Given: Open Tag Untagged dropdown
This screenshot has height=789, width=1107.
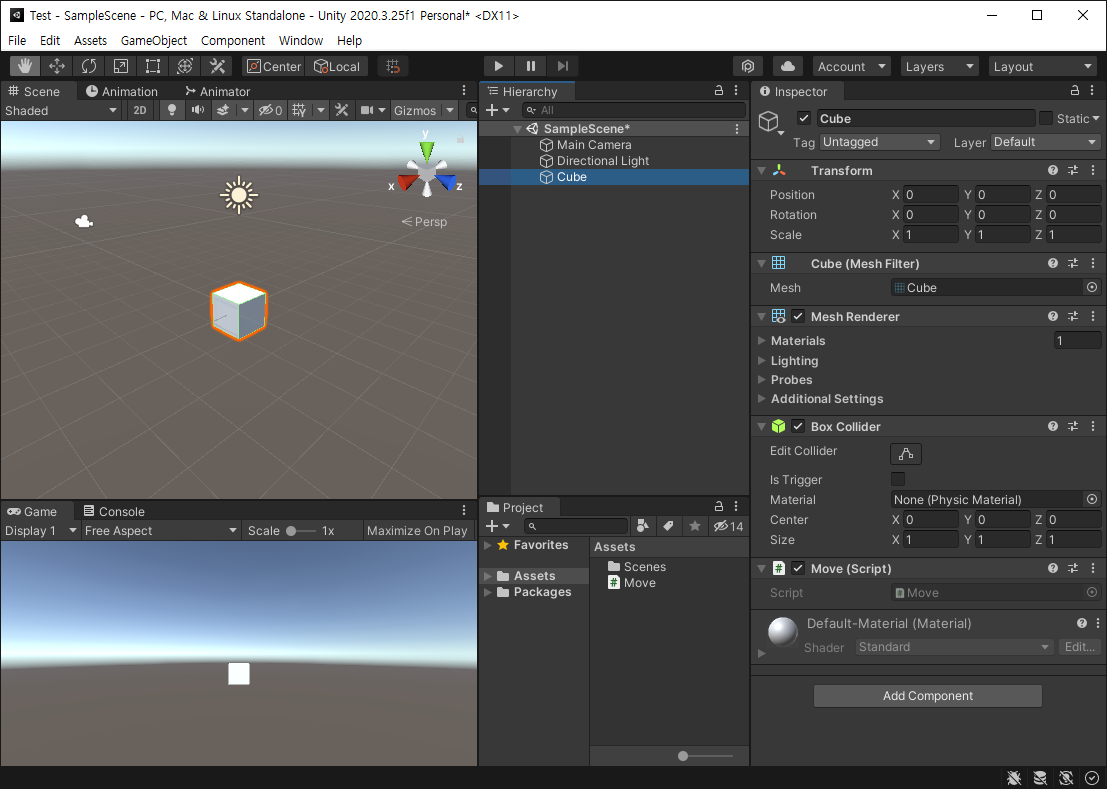Looking at the screenshot, I should pos(879,142).
